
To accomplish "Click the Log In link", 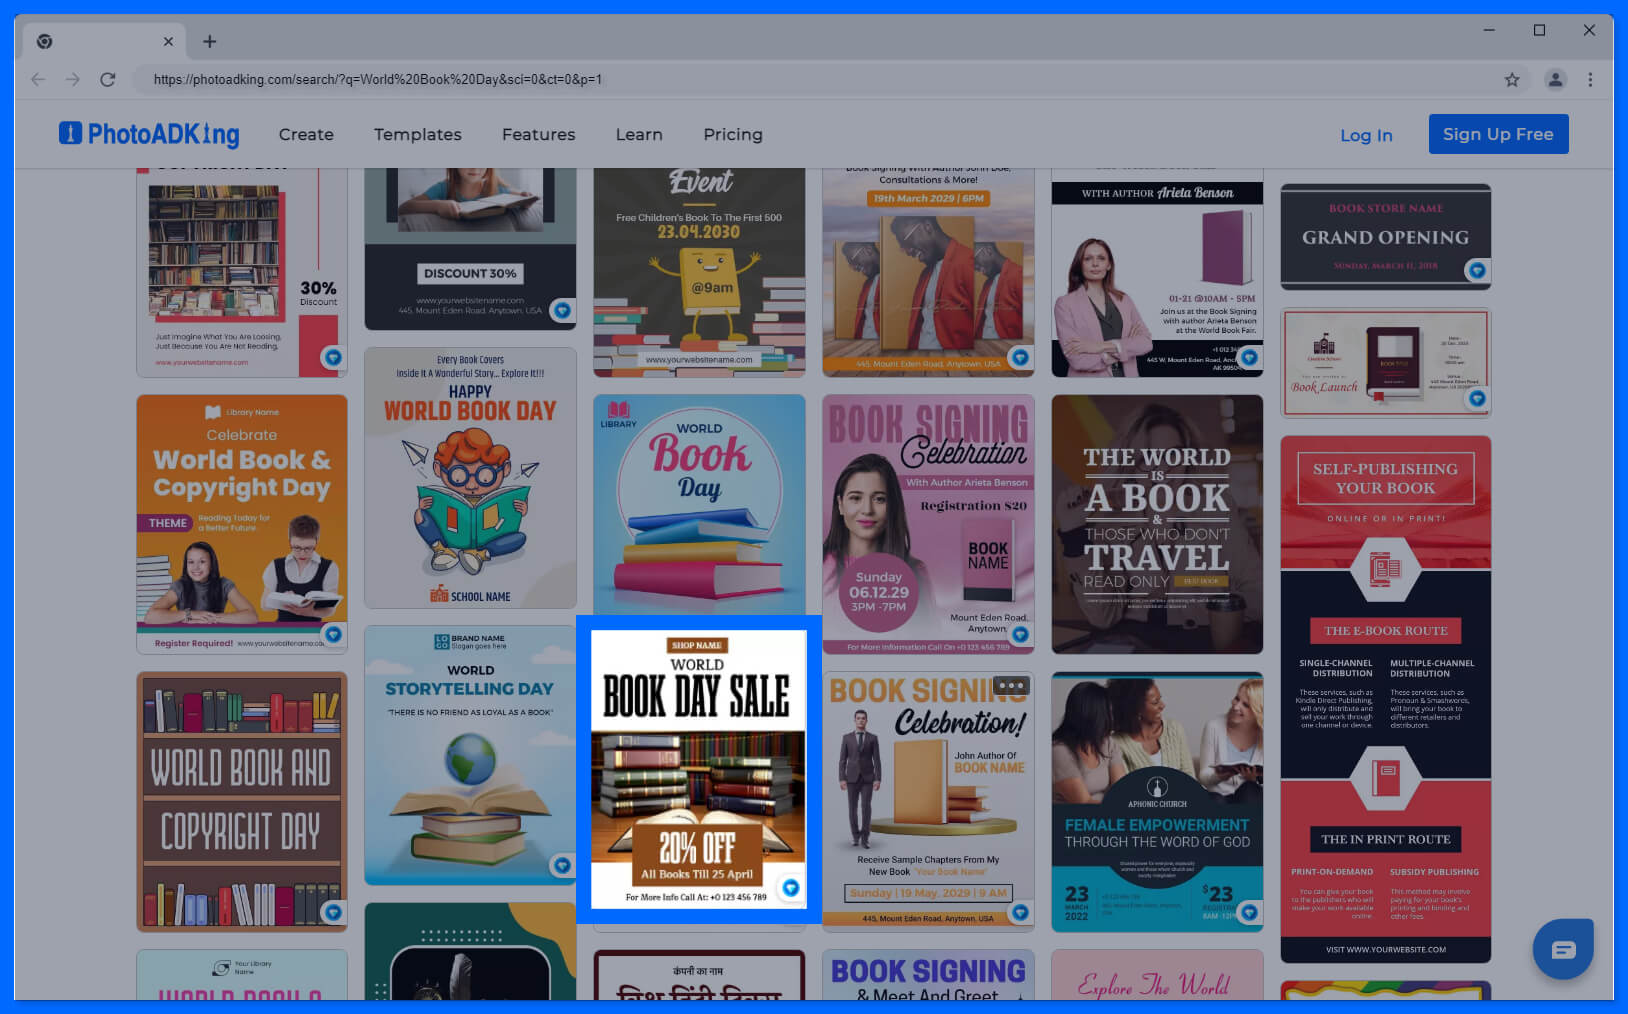I will tap(1366, 135).
